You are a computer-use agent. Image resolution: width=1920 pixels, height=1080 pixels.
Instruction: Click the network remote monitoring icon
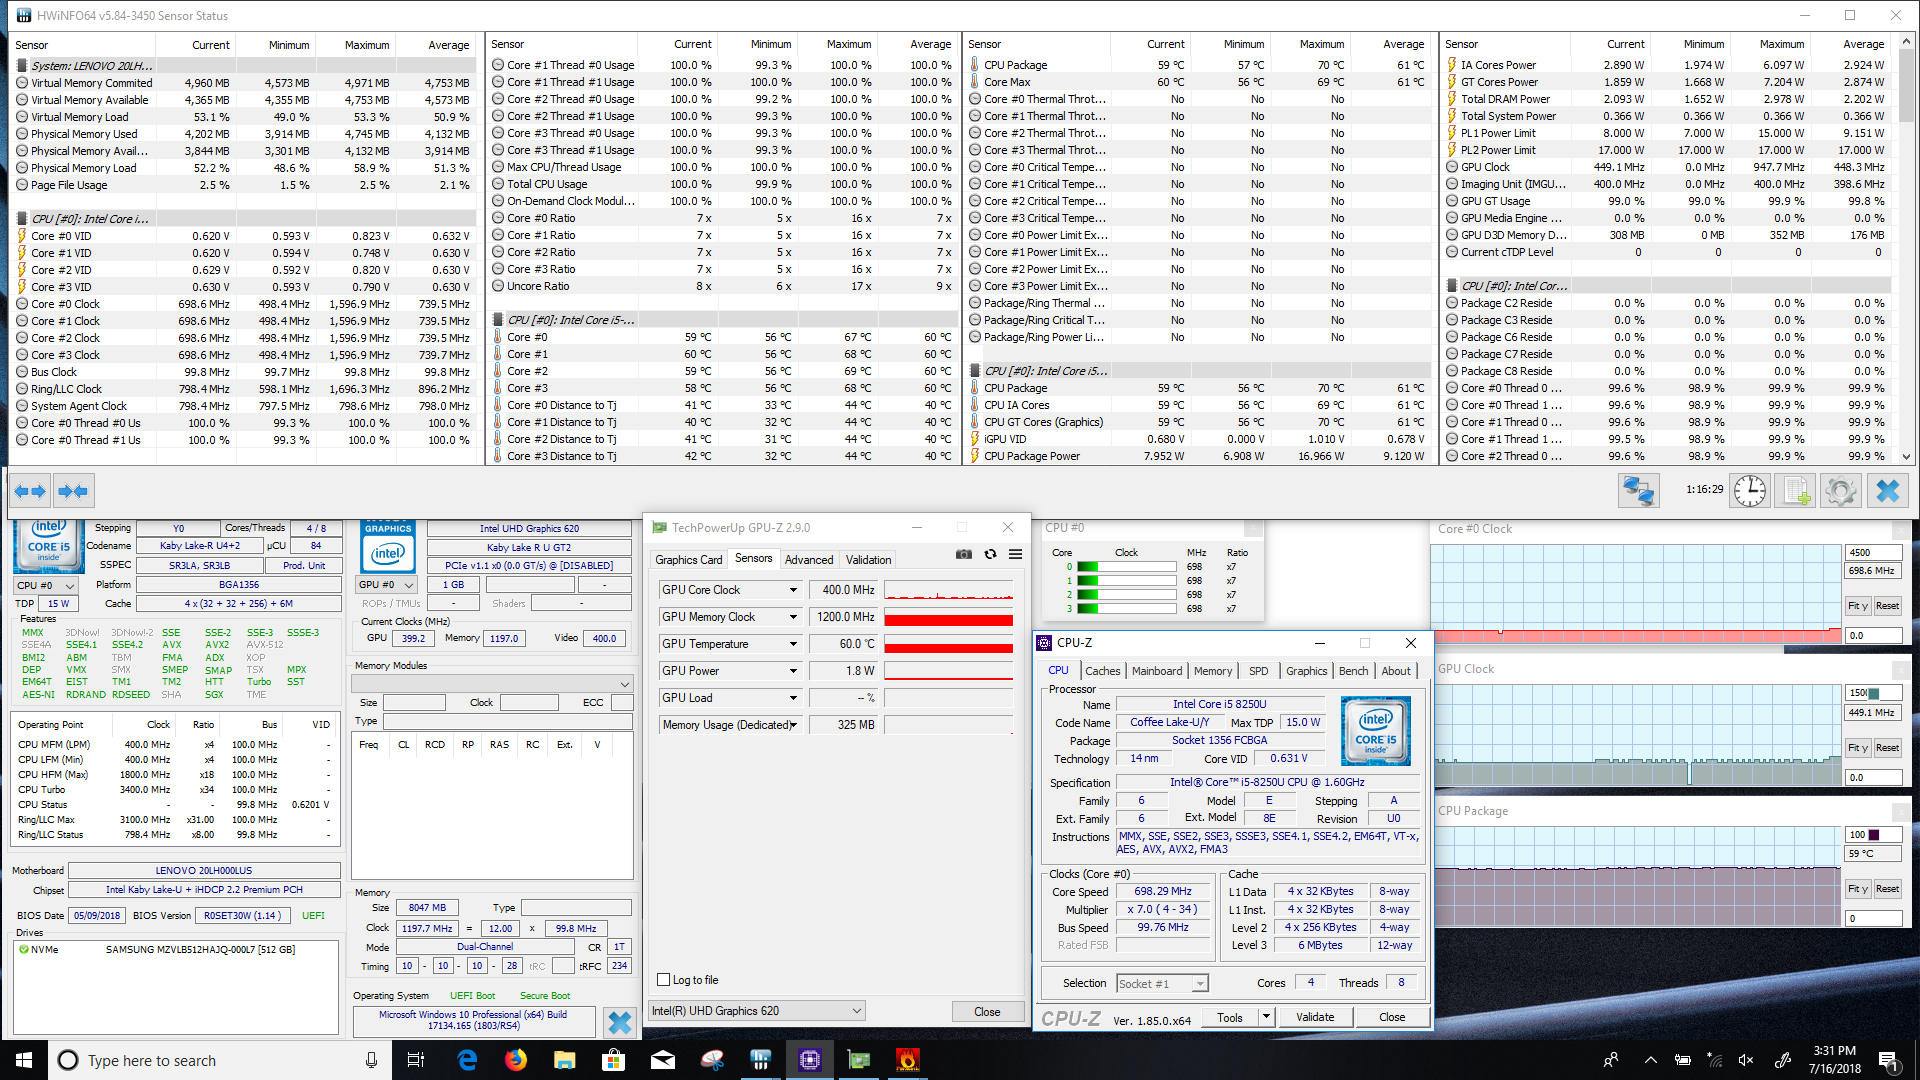tap(1638, 490)
